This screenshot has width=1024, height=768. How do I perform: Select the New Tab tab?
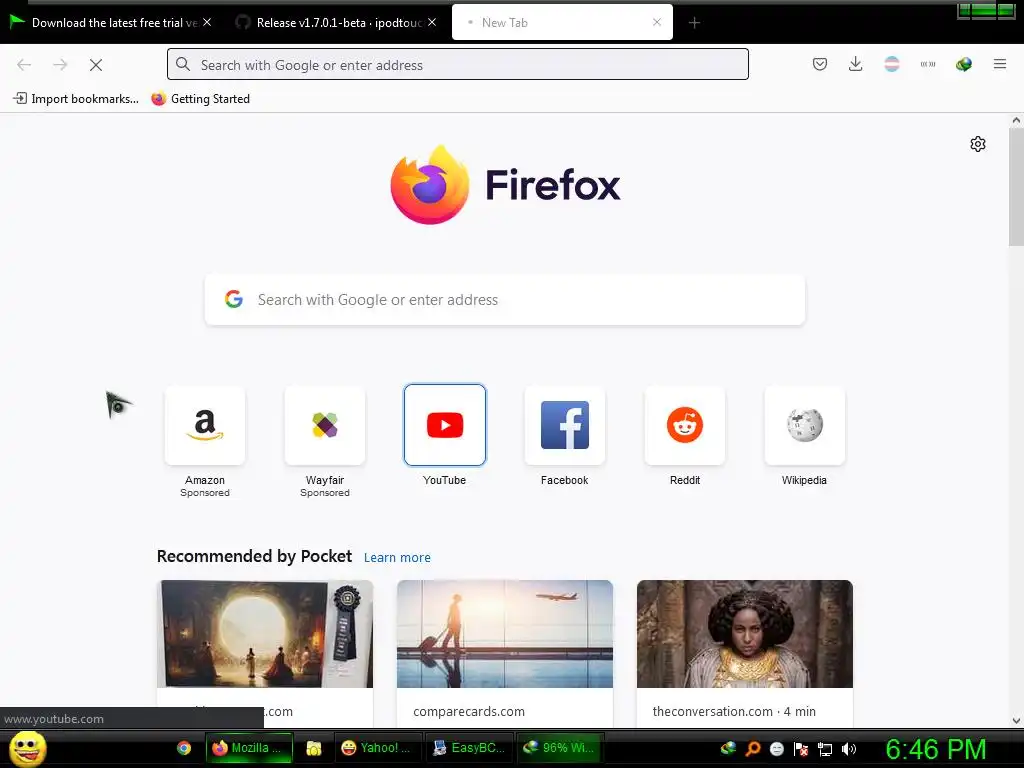coord(562,23)
